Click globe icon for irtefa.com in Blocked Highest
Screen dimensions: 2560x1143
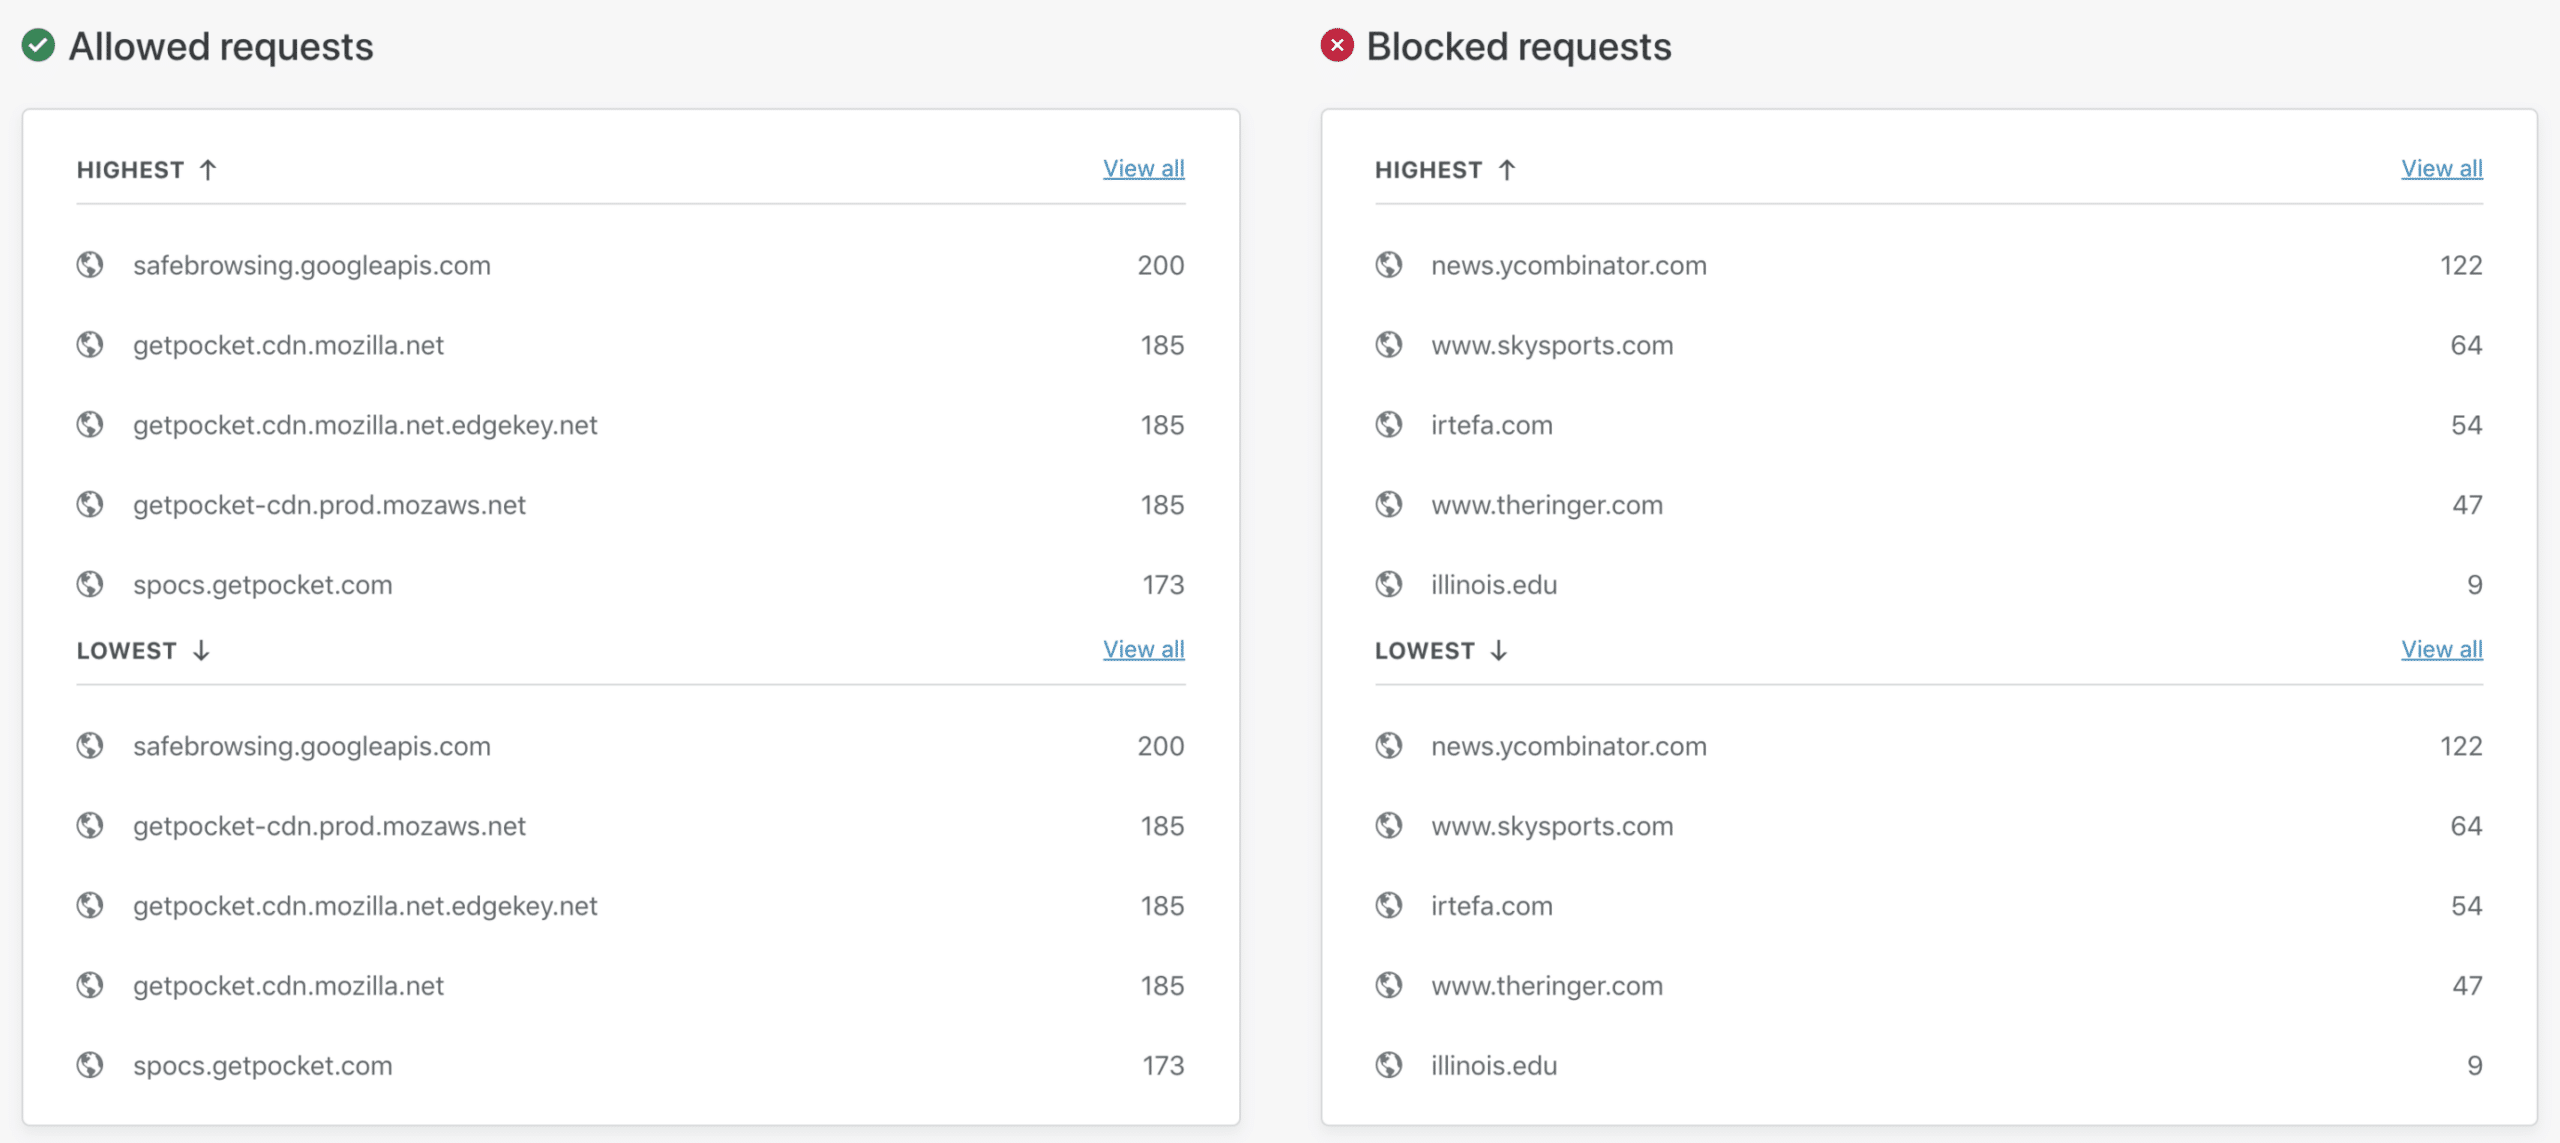tap(1389, 425)
